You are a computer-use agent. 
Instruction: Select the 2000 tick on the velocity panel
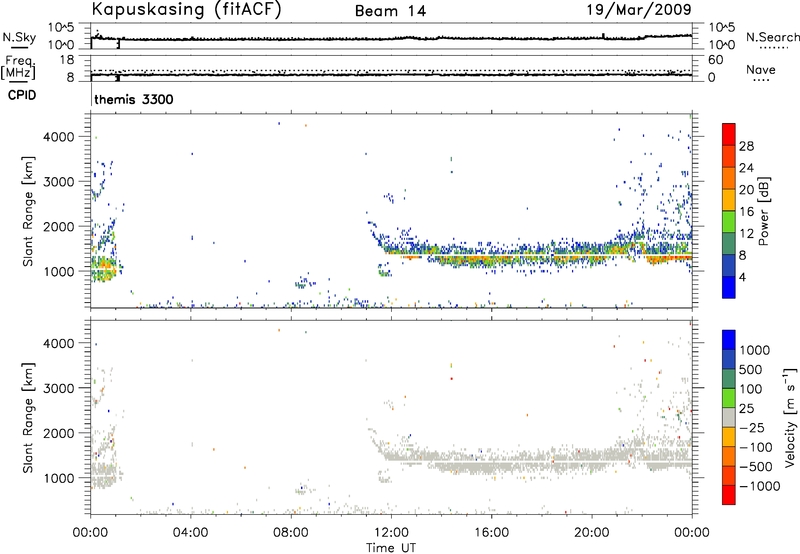coord(59,433)
